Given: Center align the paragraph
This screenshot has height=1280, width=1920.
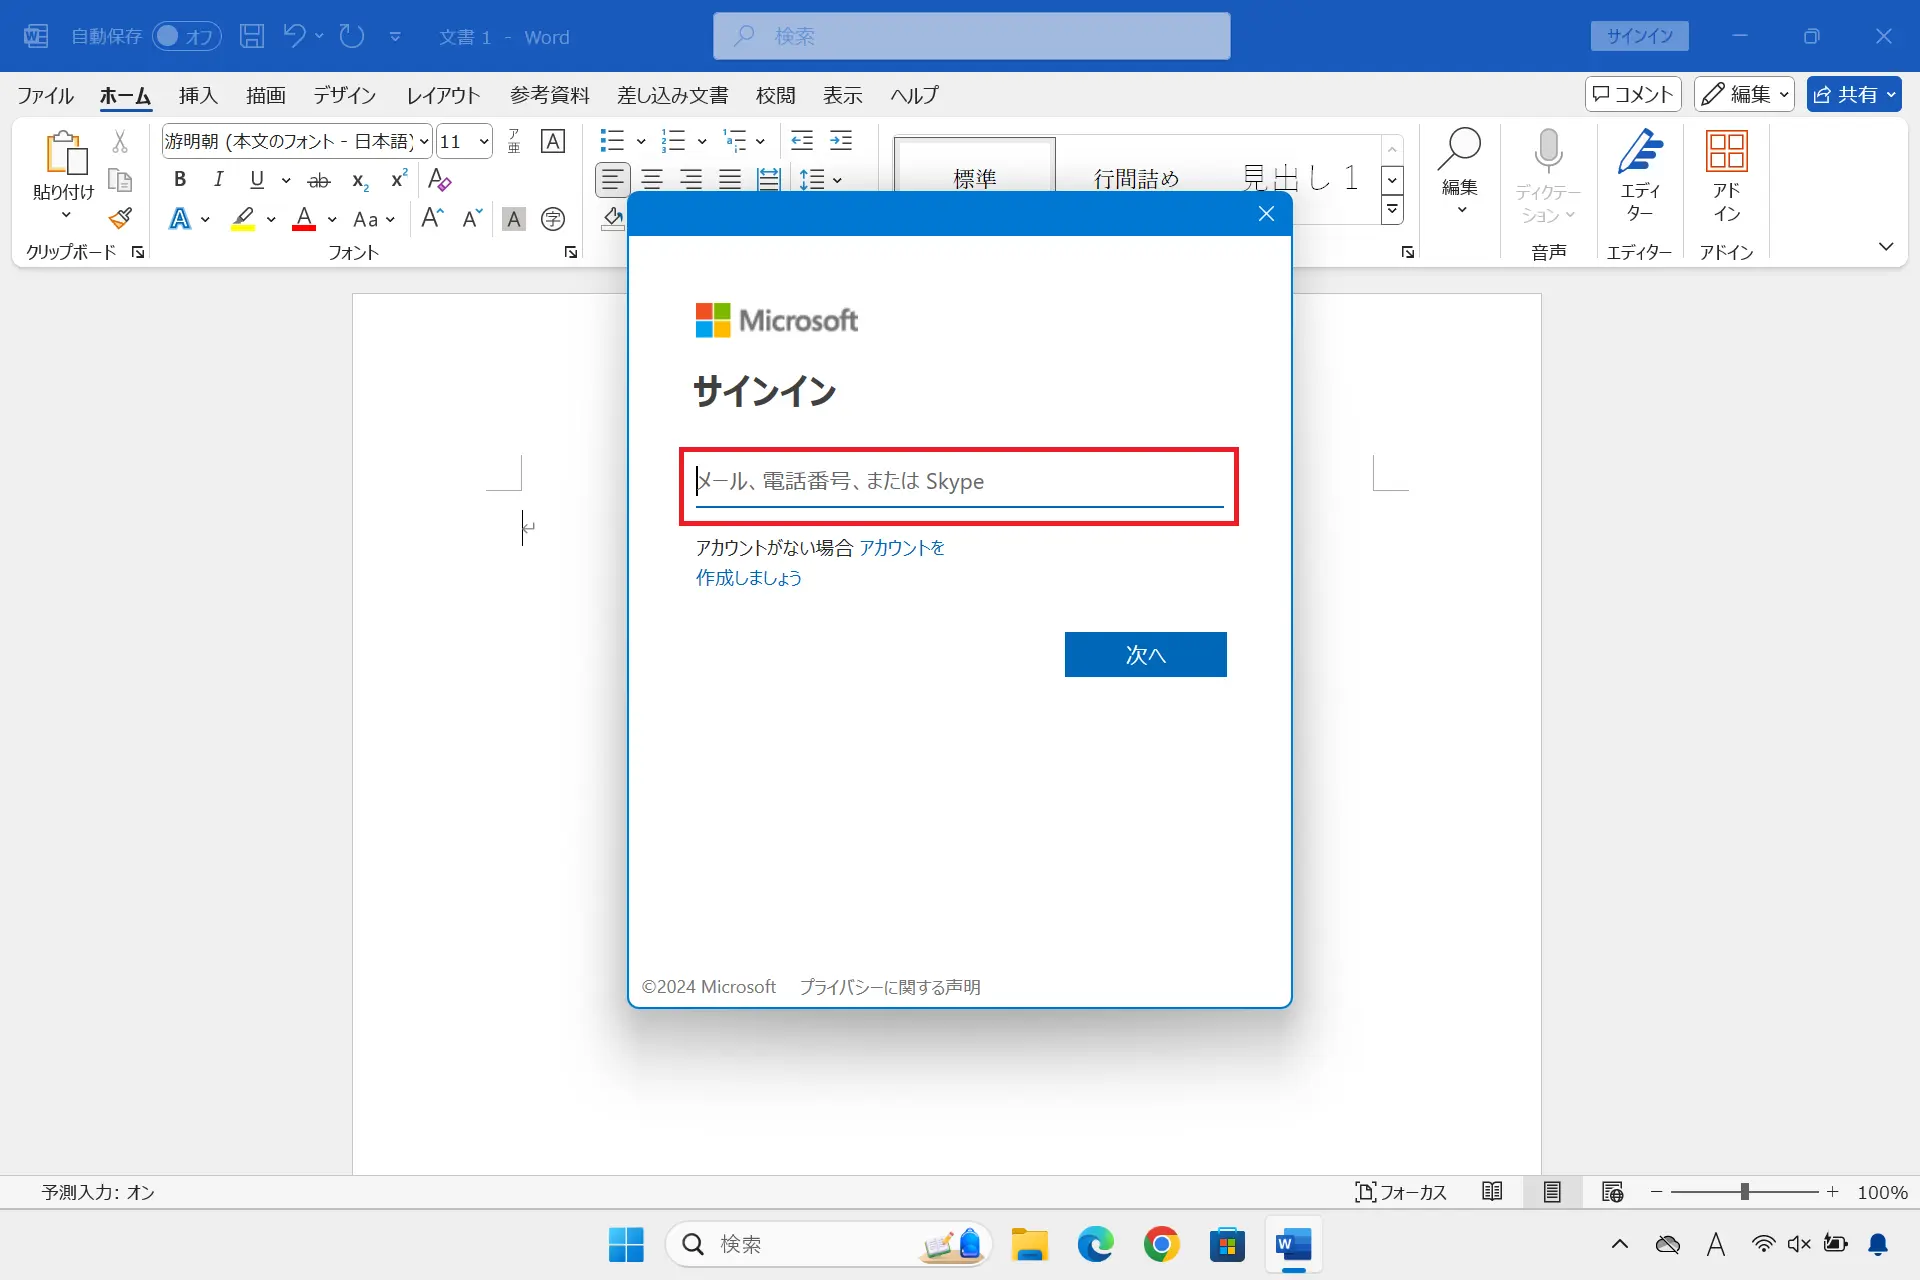Looking at the screenshot, I should click(x=652, y=180).
